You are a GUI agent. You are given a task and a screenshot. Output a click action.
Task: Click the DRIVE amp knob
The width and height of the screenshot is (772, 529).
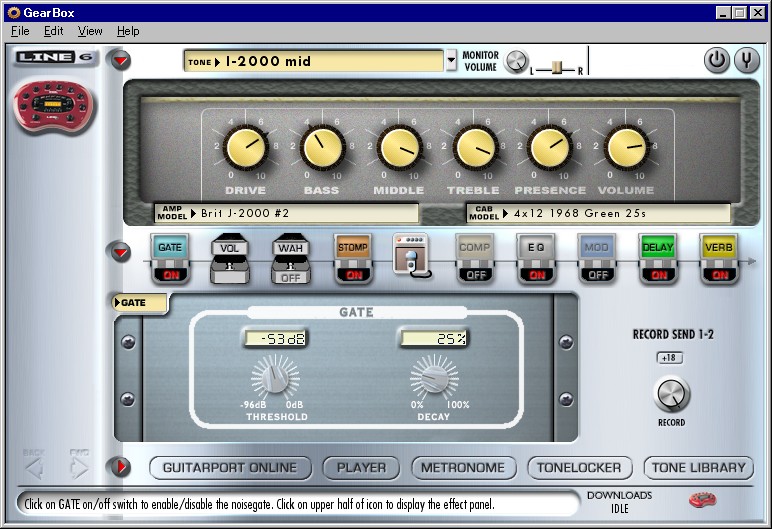point(246,147)
